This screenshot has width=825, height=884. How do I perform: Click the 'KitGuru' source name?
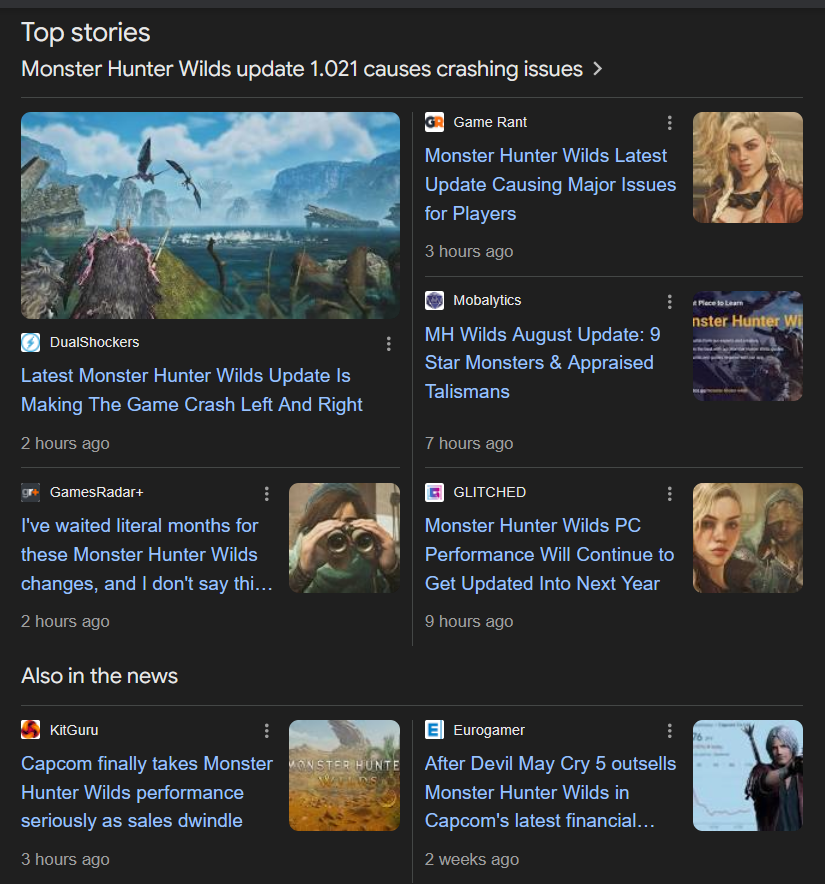pyautogui.click(x=74, y=730)
